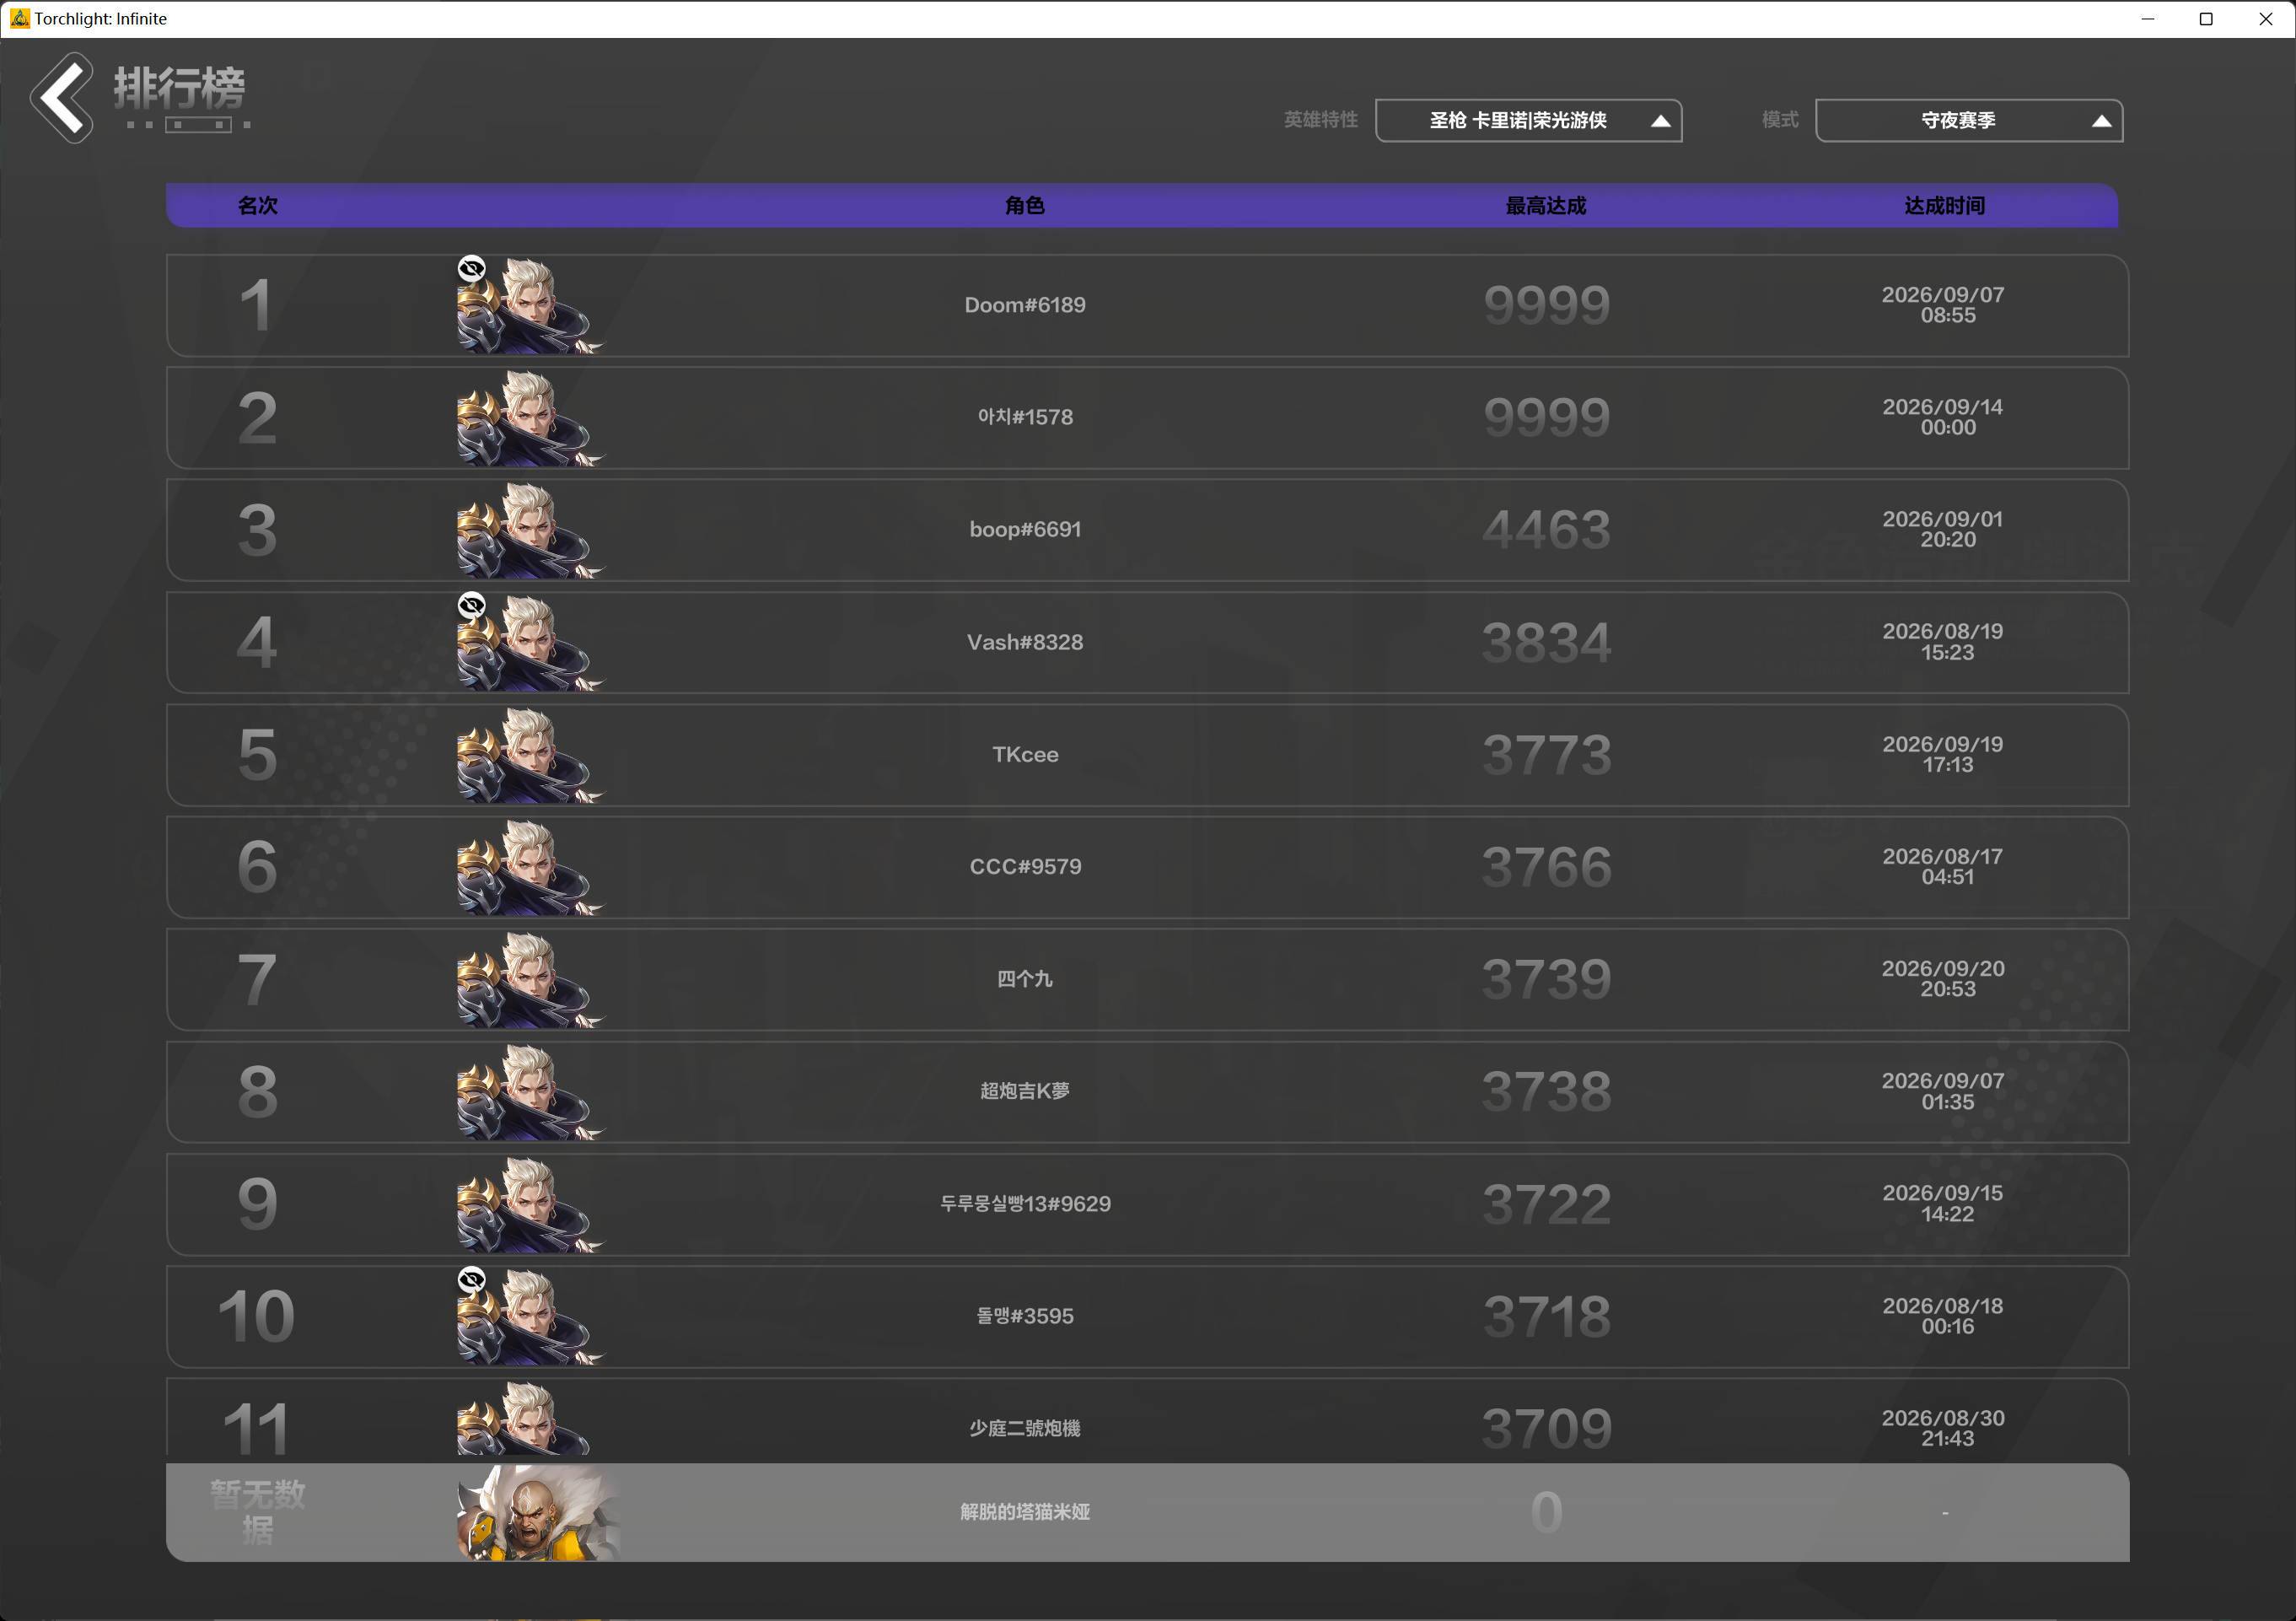Click the 名次 rank column header
This screenshot has height=1621, width=2296.
(x=258, y=206)
